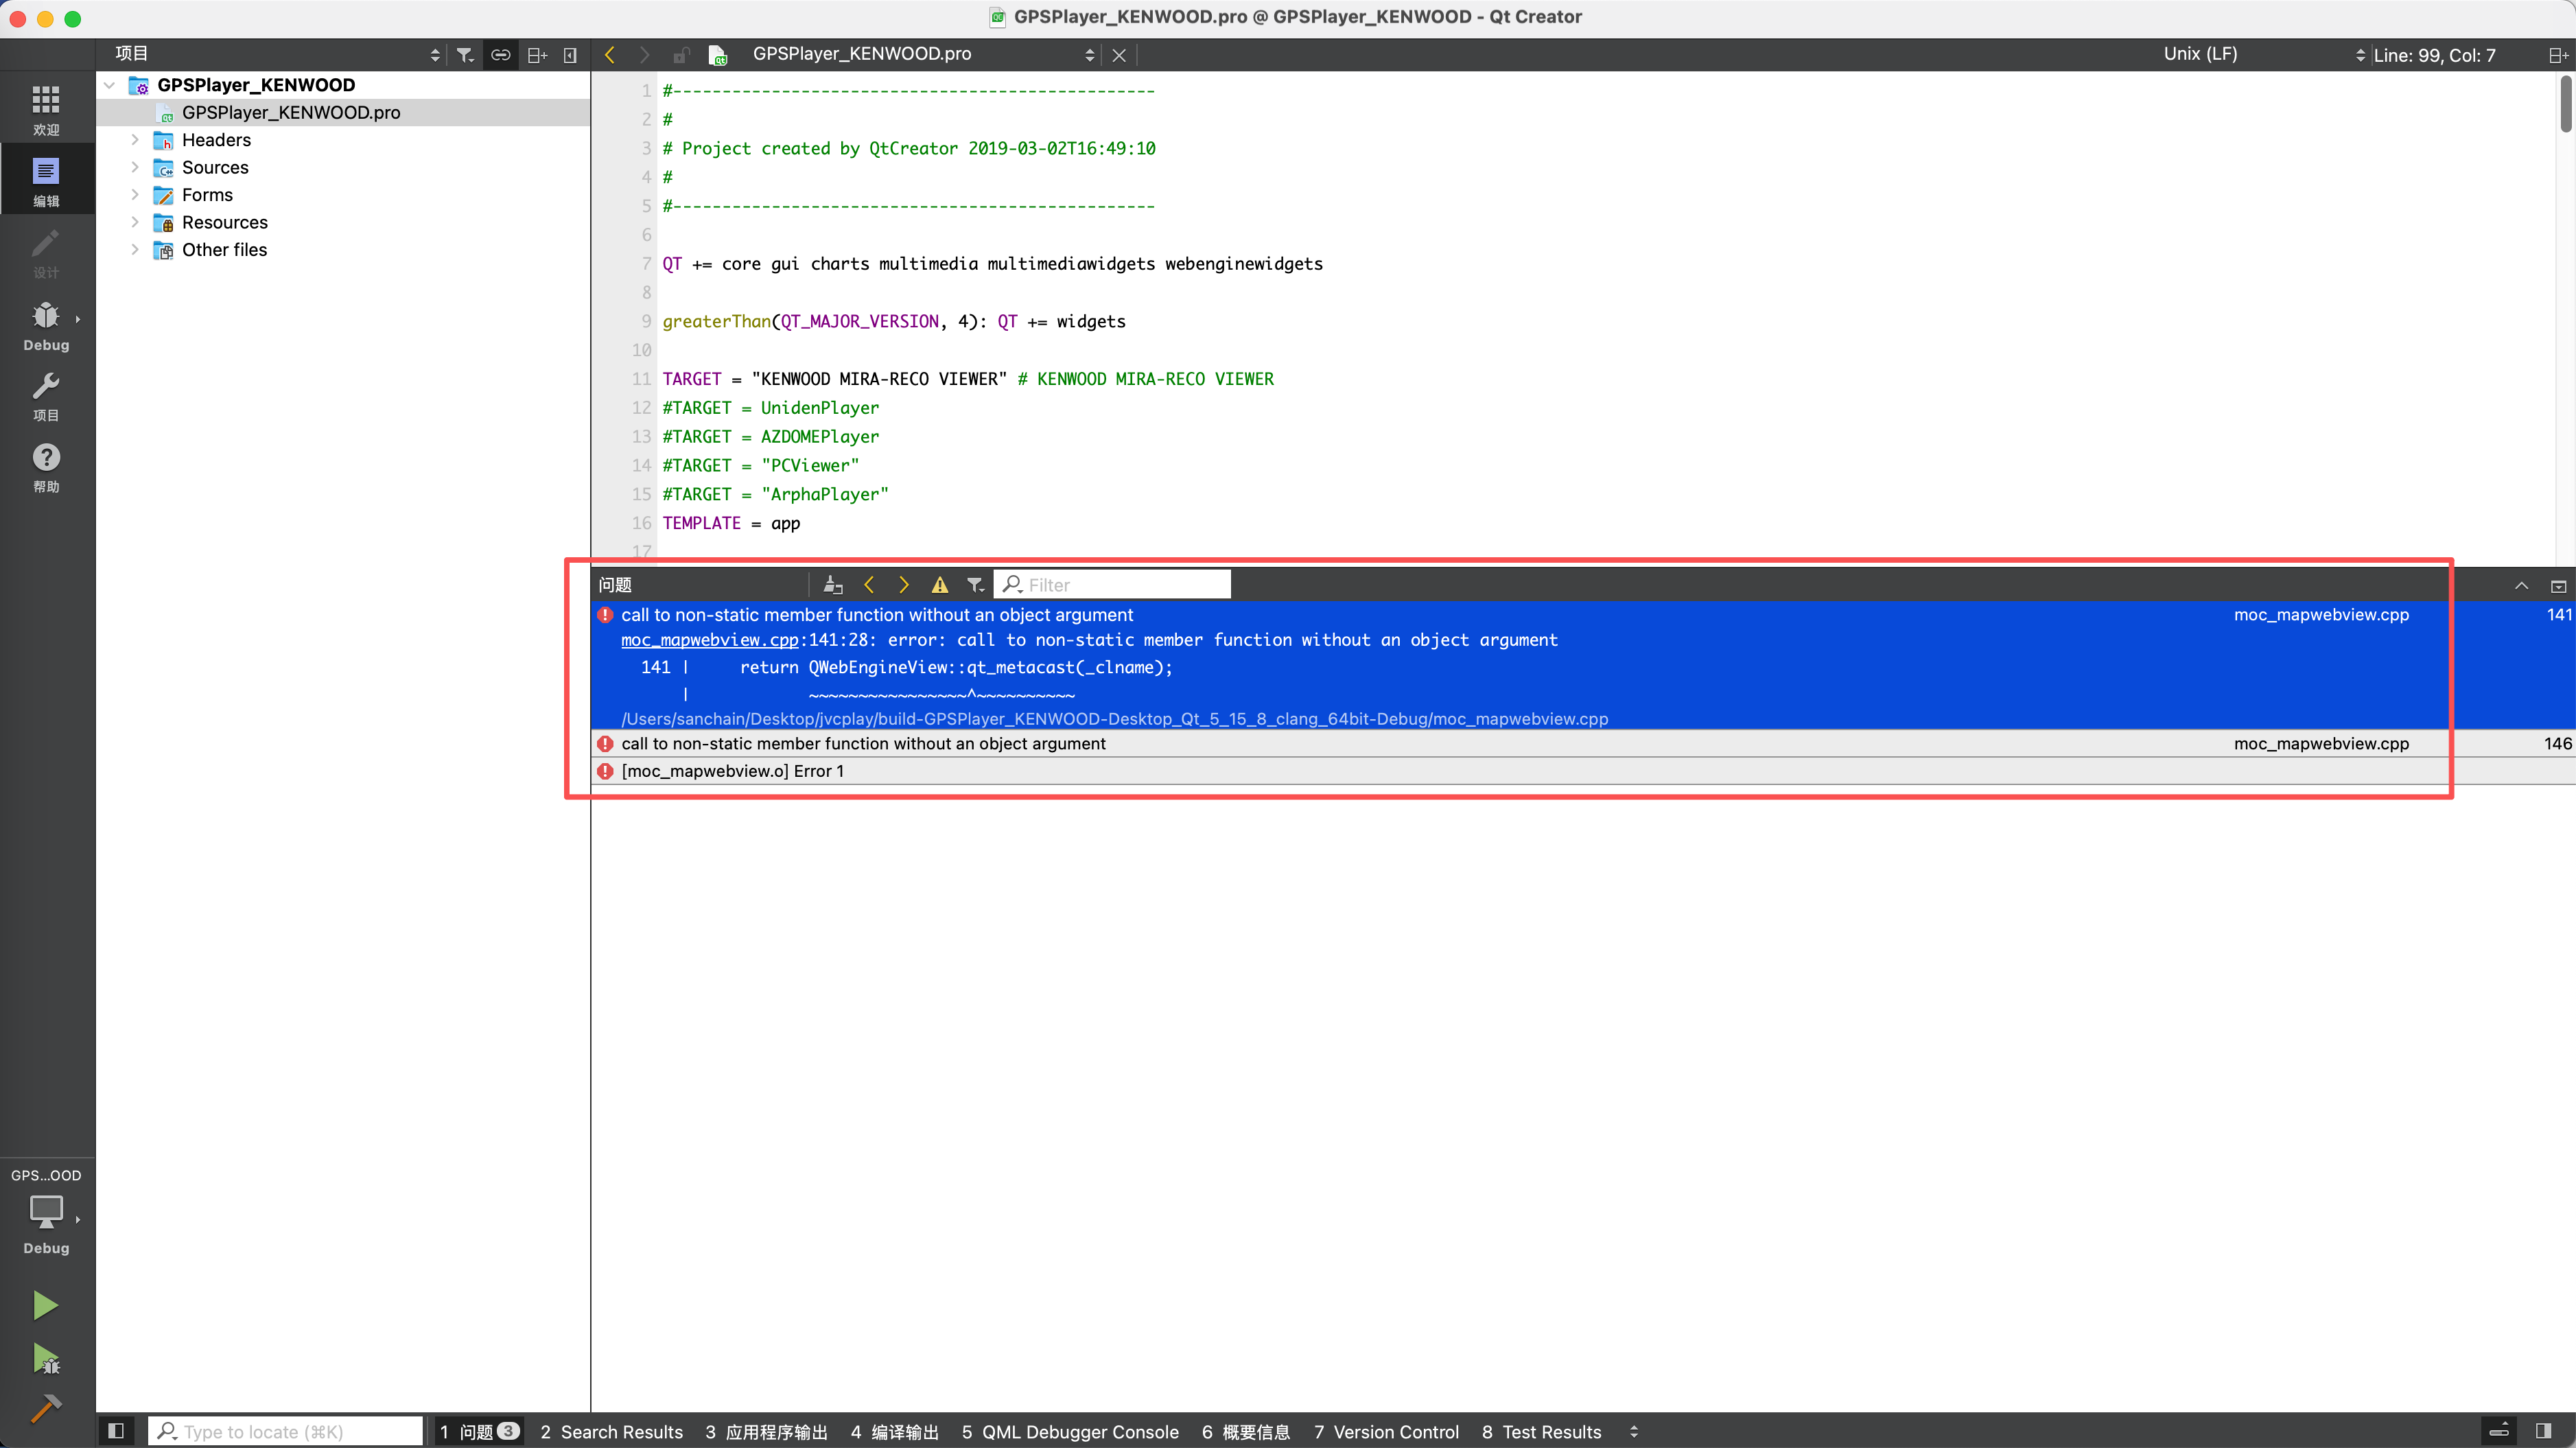
Task: Toggle left sidebar visibility button
Action: 116,1431
